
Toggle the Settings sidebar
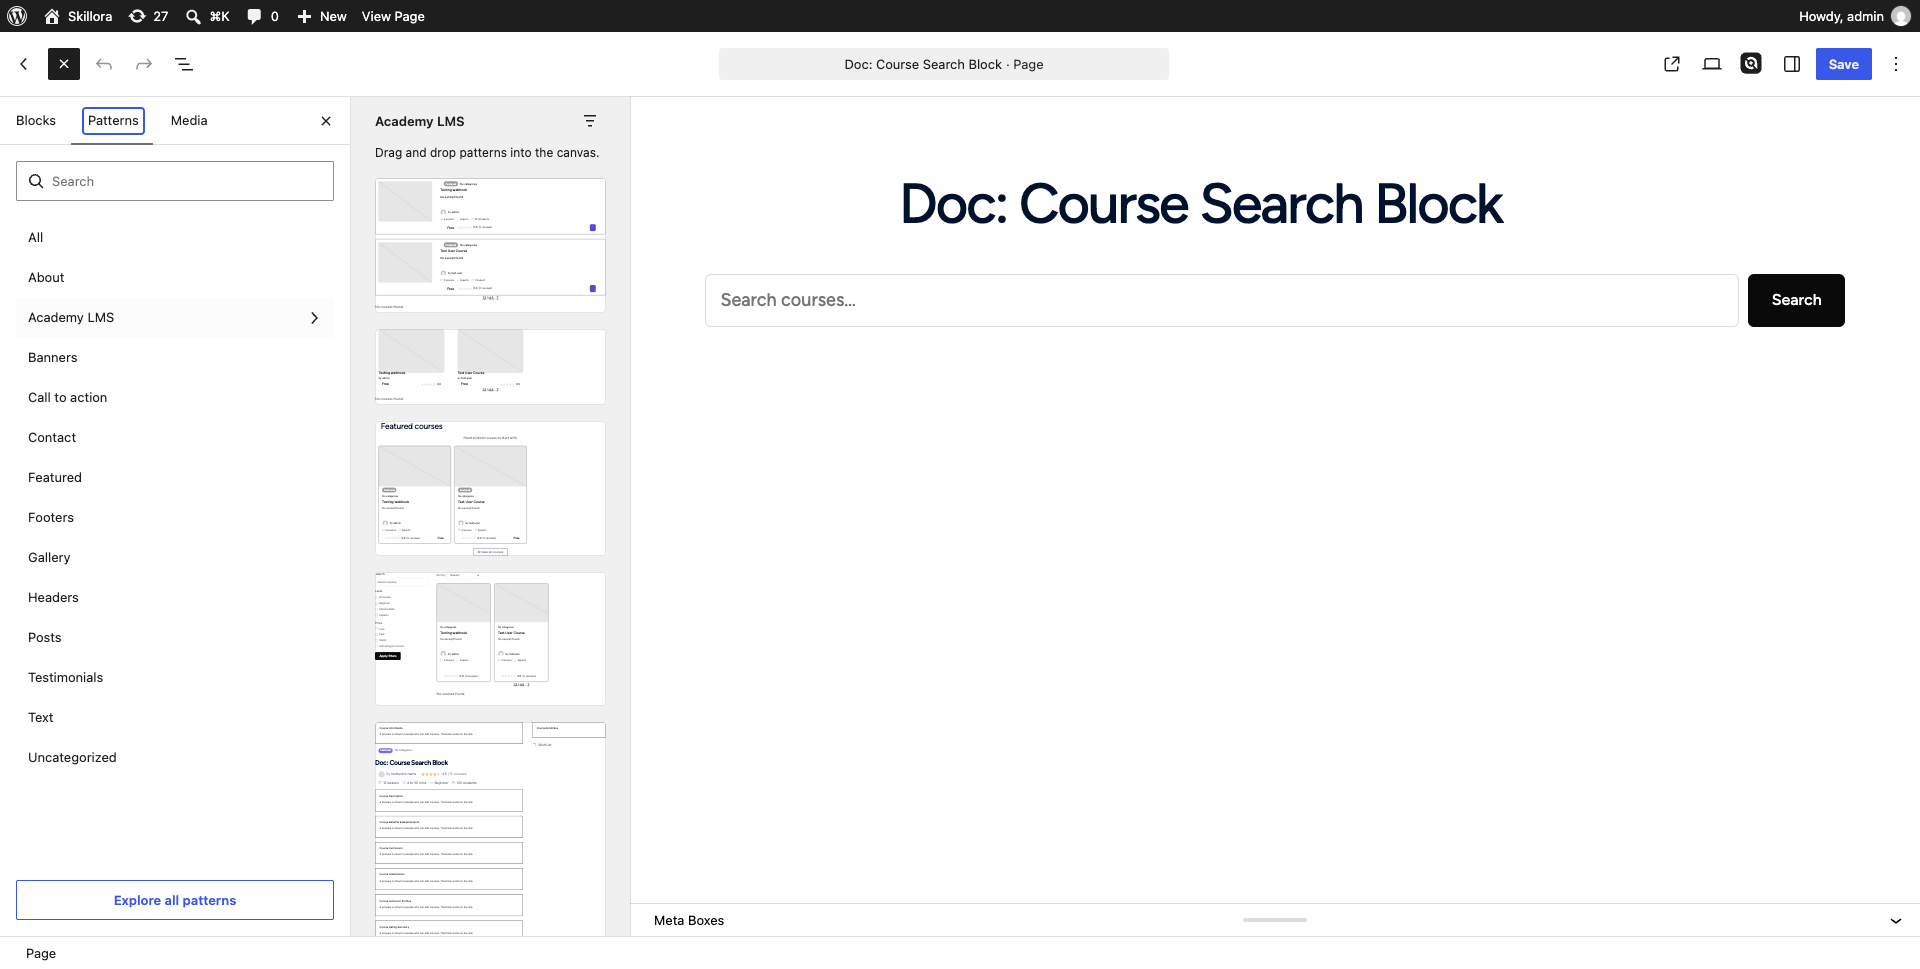(x=1792, y=64)
